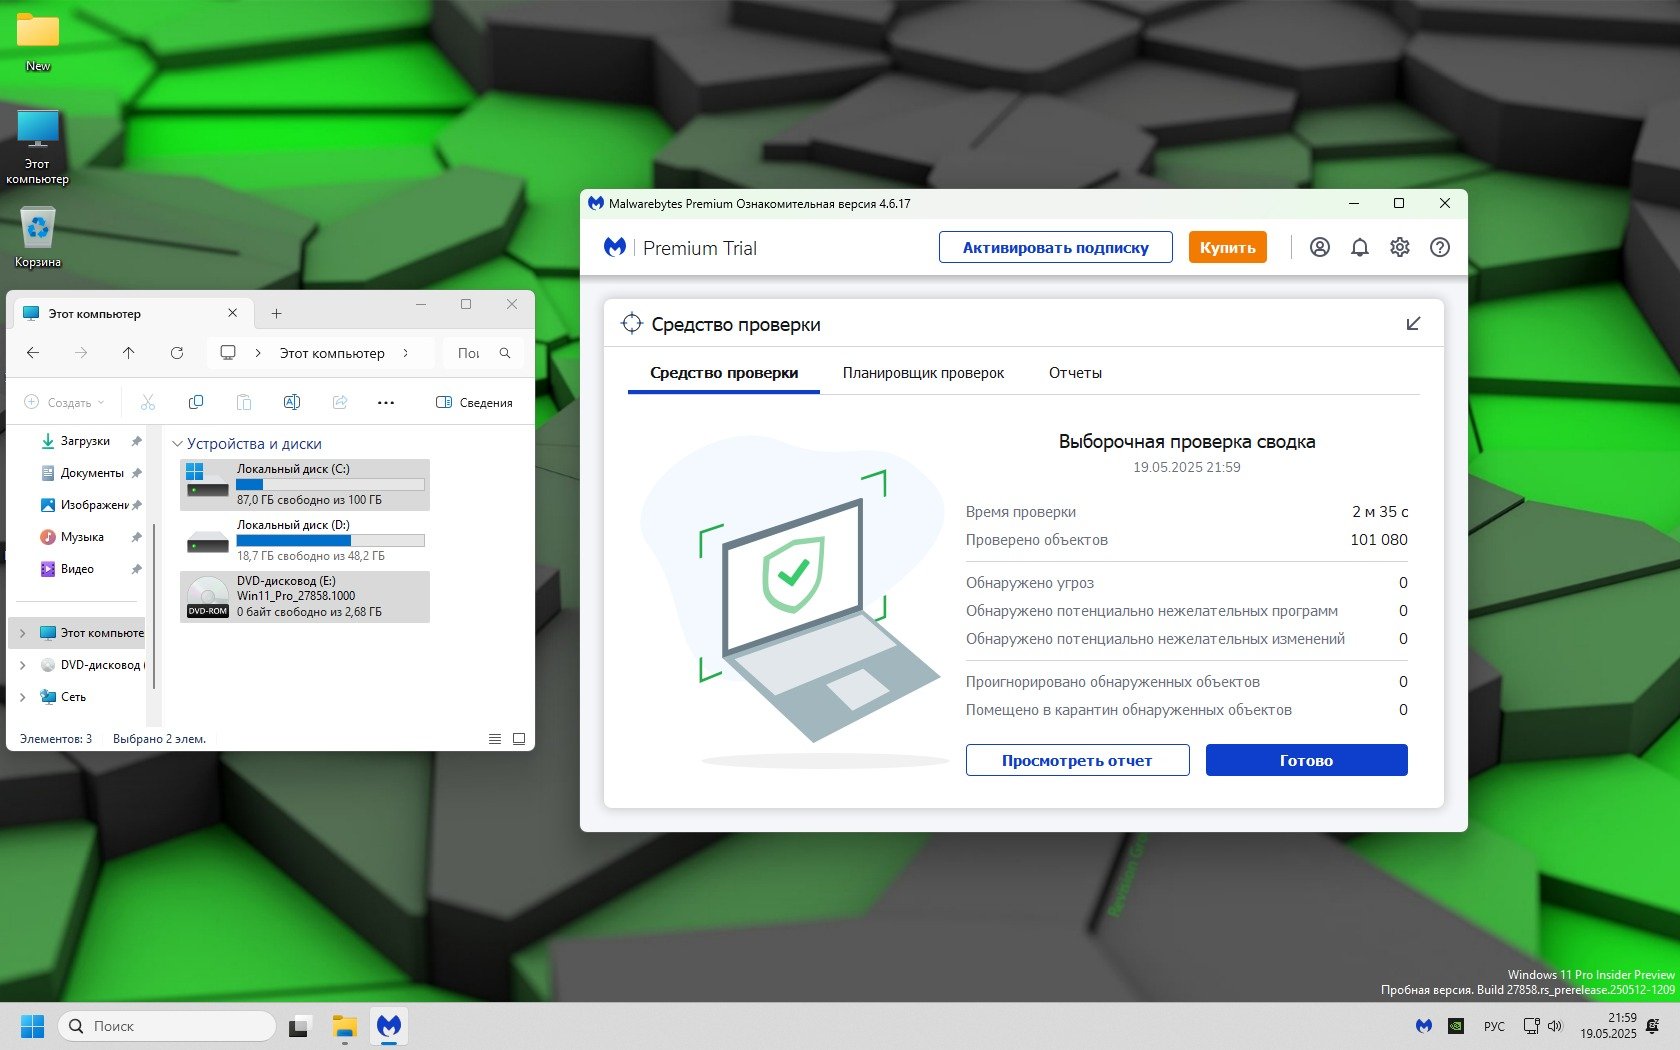Viewport: 1680px width, 1050px height.
Task: Switch Explorer to large icons view
Action: click(519, 739)
